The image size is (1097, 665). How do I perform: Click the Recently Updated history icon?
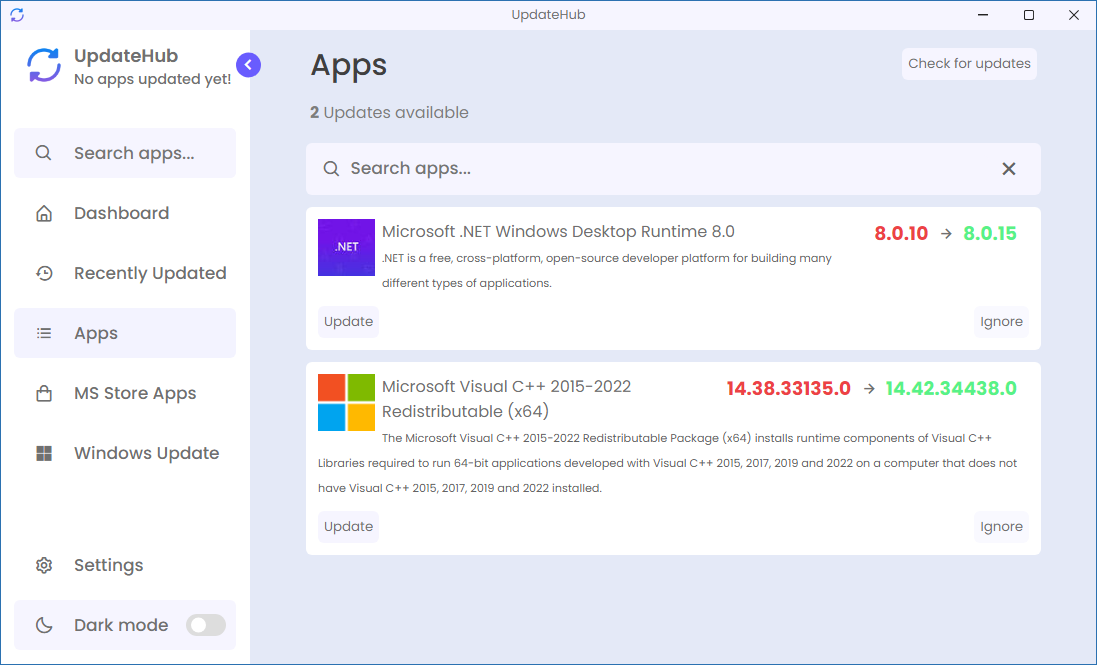pos(44,273)
